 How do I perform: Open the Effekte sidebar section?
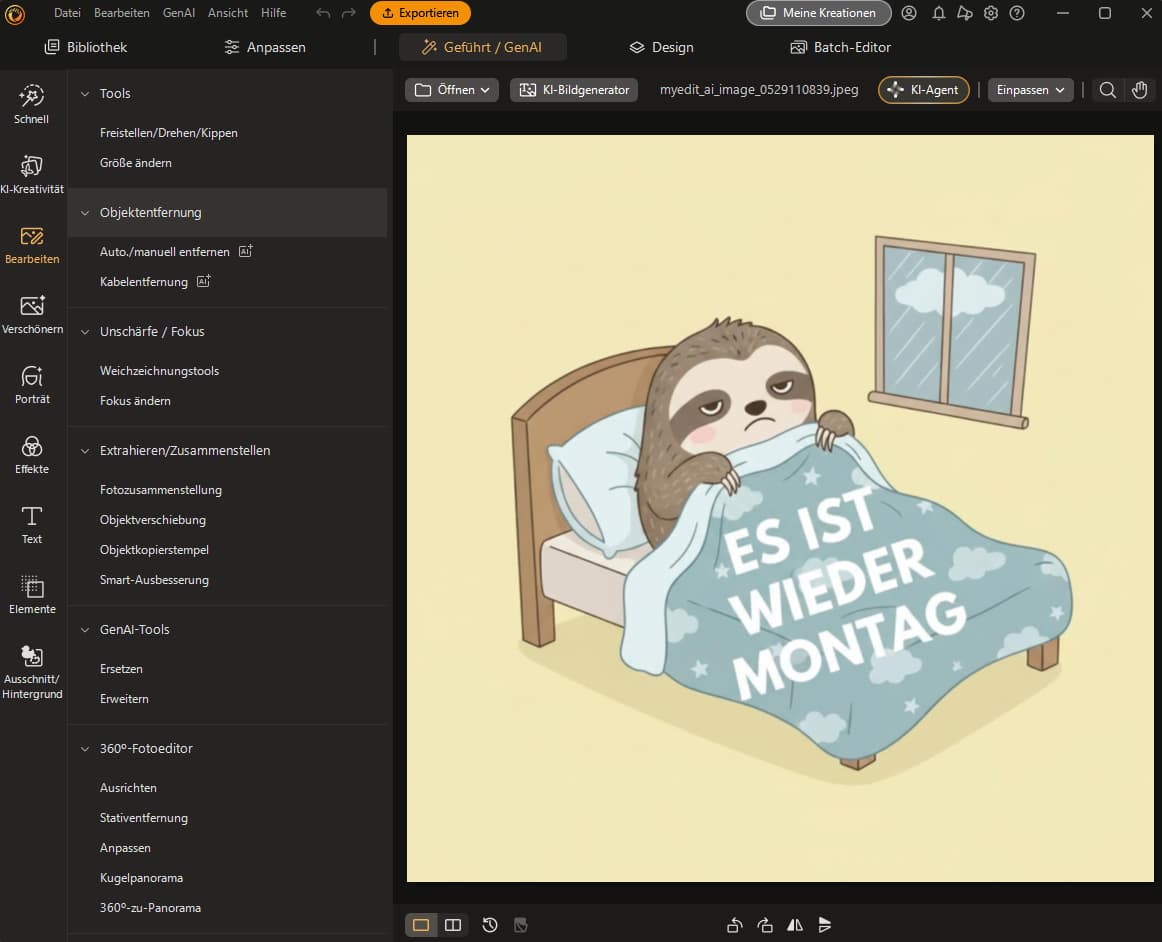pyautogui.click(x=31, y=454)
